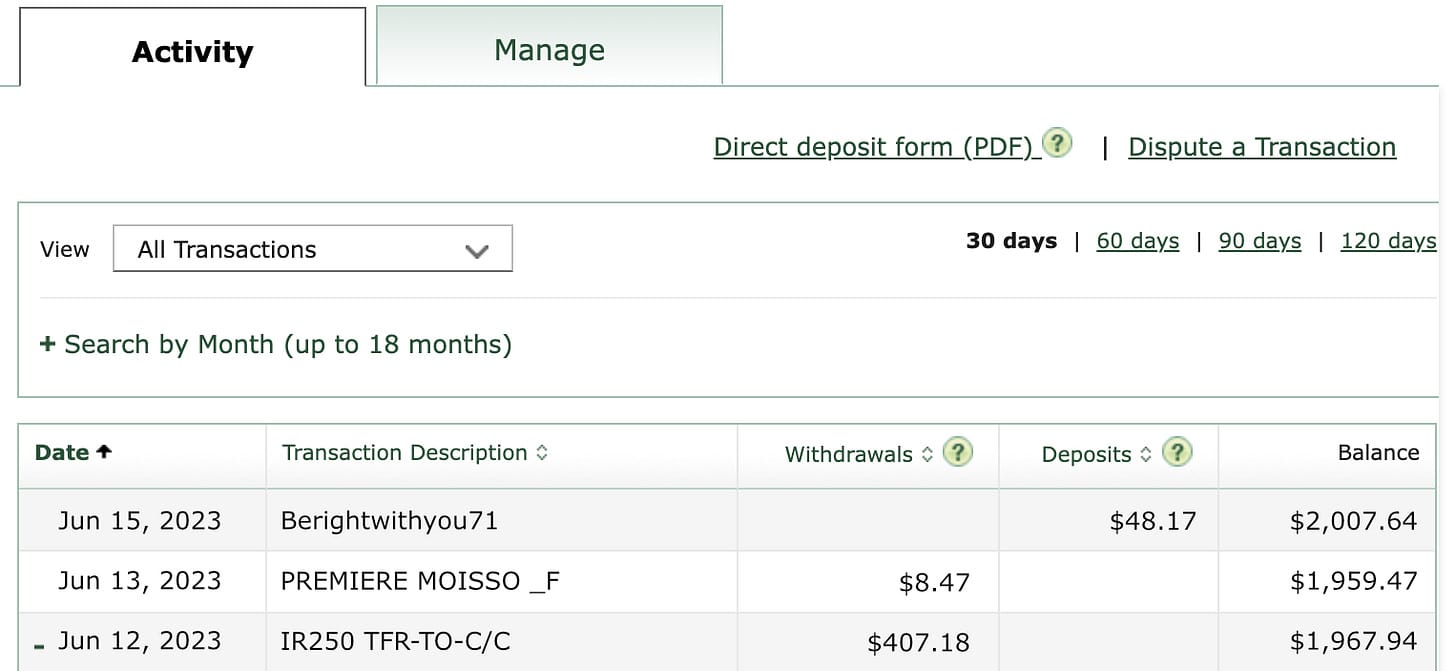This screenshot has height=671, width=1456.
Task: Collapse the Jun 12, 2023 transaction row
Action: [39, 645]
